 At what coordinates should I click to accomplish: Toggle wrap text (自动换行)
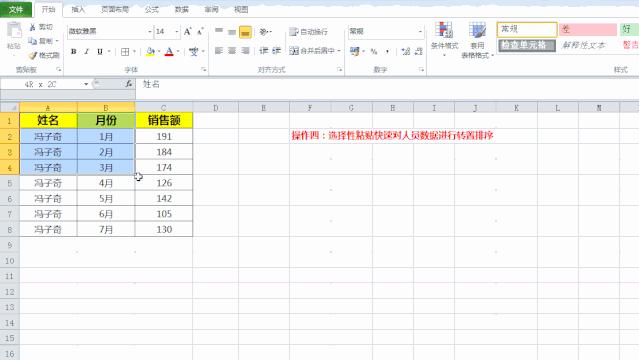click(x=308, y=31)
